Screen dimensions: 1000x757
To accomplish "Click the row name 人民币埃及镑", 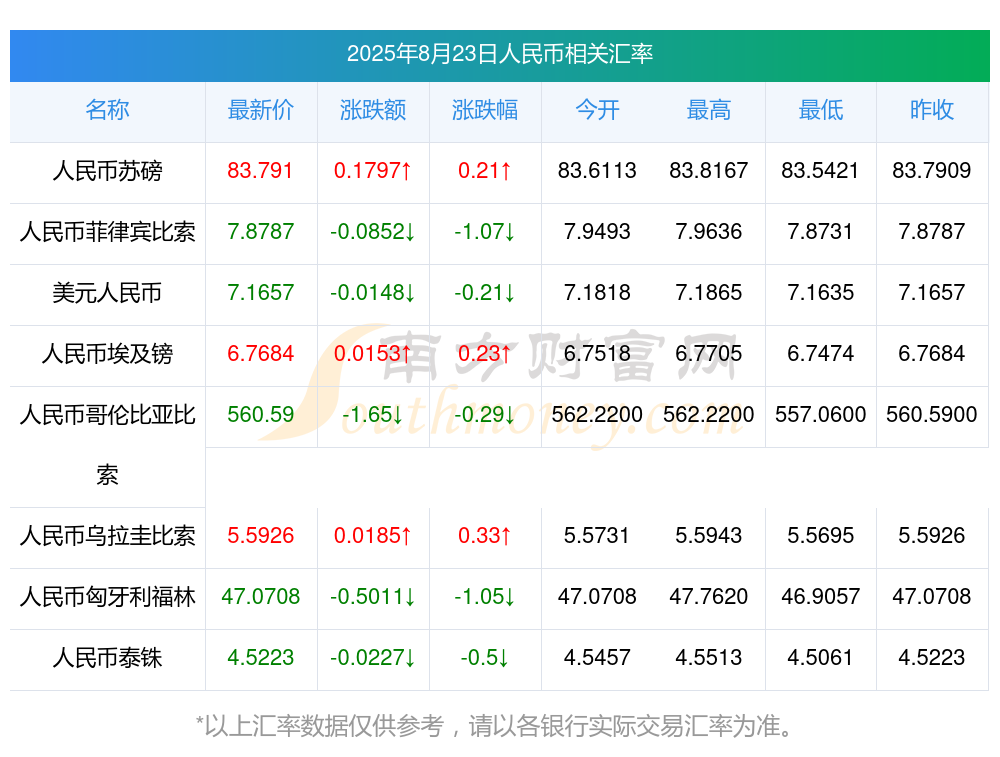I will [x=107, y=353].
